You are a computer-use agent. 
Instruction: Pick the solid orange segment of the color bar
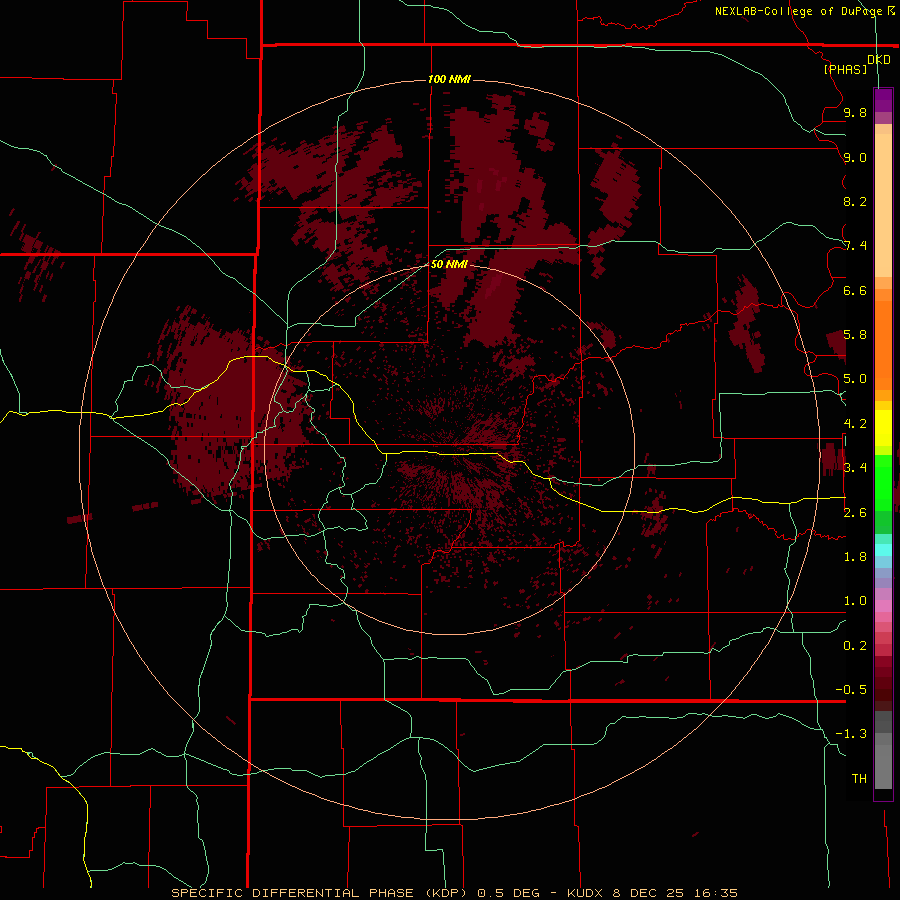coord(883,346)
